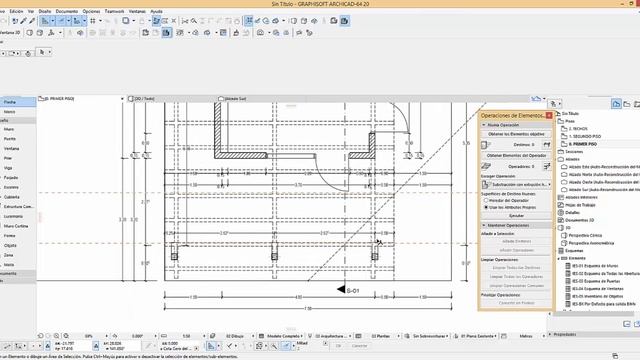Select the Objeto tool
This screenshot has width=640, height=360.
tap(18, 246)
